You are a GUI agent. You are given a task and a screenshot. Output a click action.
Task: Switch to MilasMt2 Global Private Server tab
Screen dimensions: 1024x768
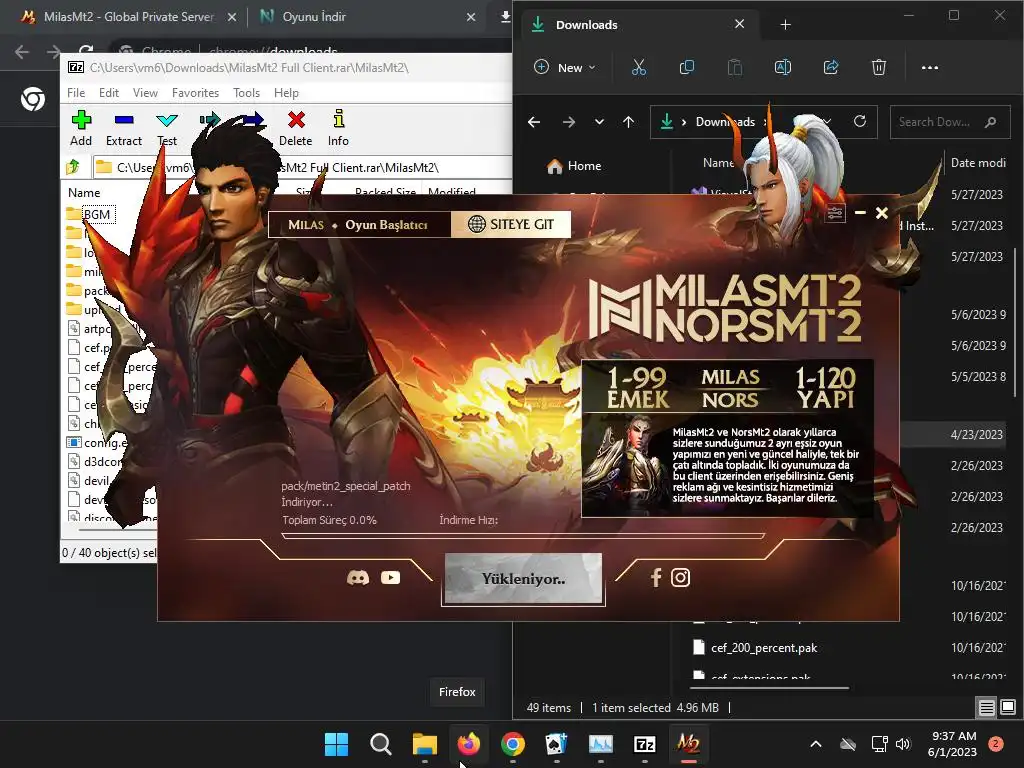pyautogui.click(x=128, y=17)
